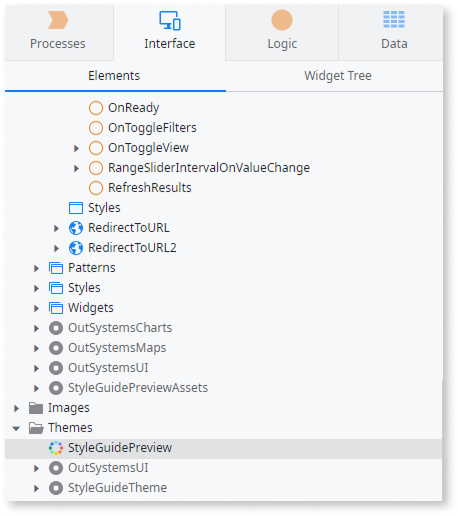Click the Images folder icon
Screen dimensions: 458x516
[x=36, y=408]
